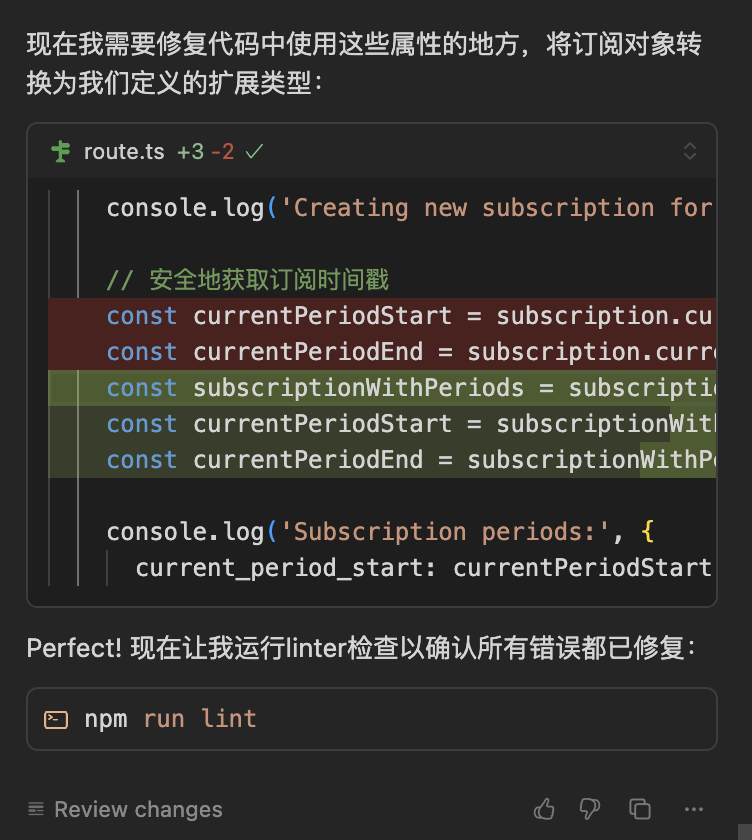Click the Review changes list icon
The width and height of the screenshot is (752, 840).
36,809
